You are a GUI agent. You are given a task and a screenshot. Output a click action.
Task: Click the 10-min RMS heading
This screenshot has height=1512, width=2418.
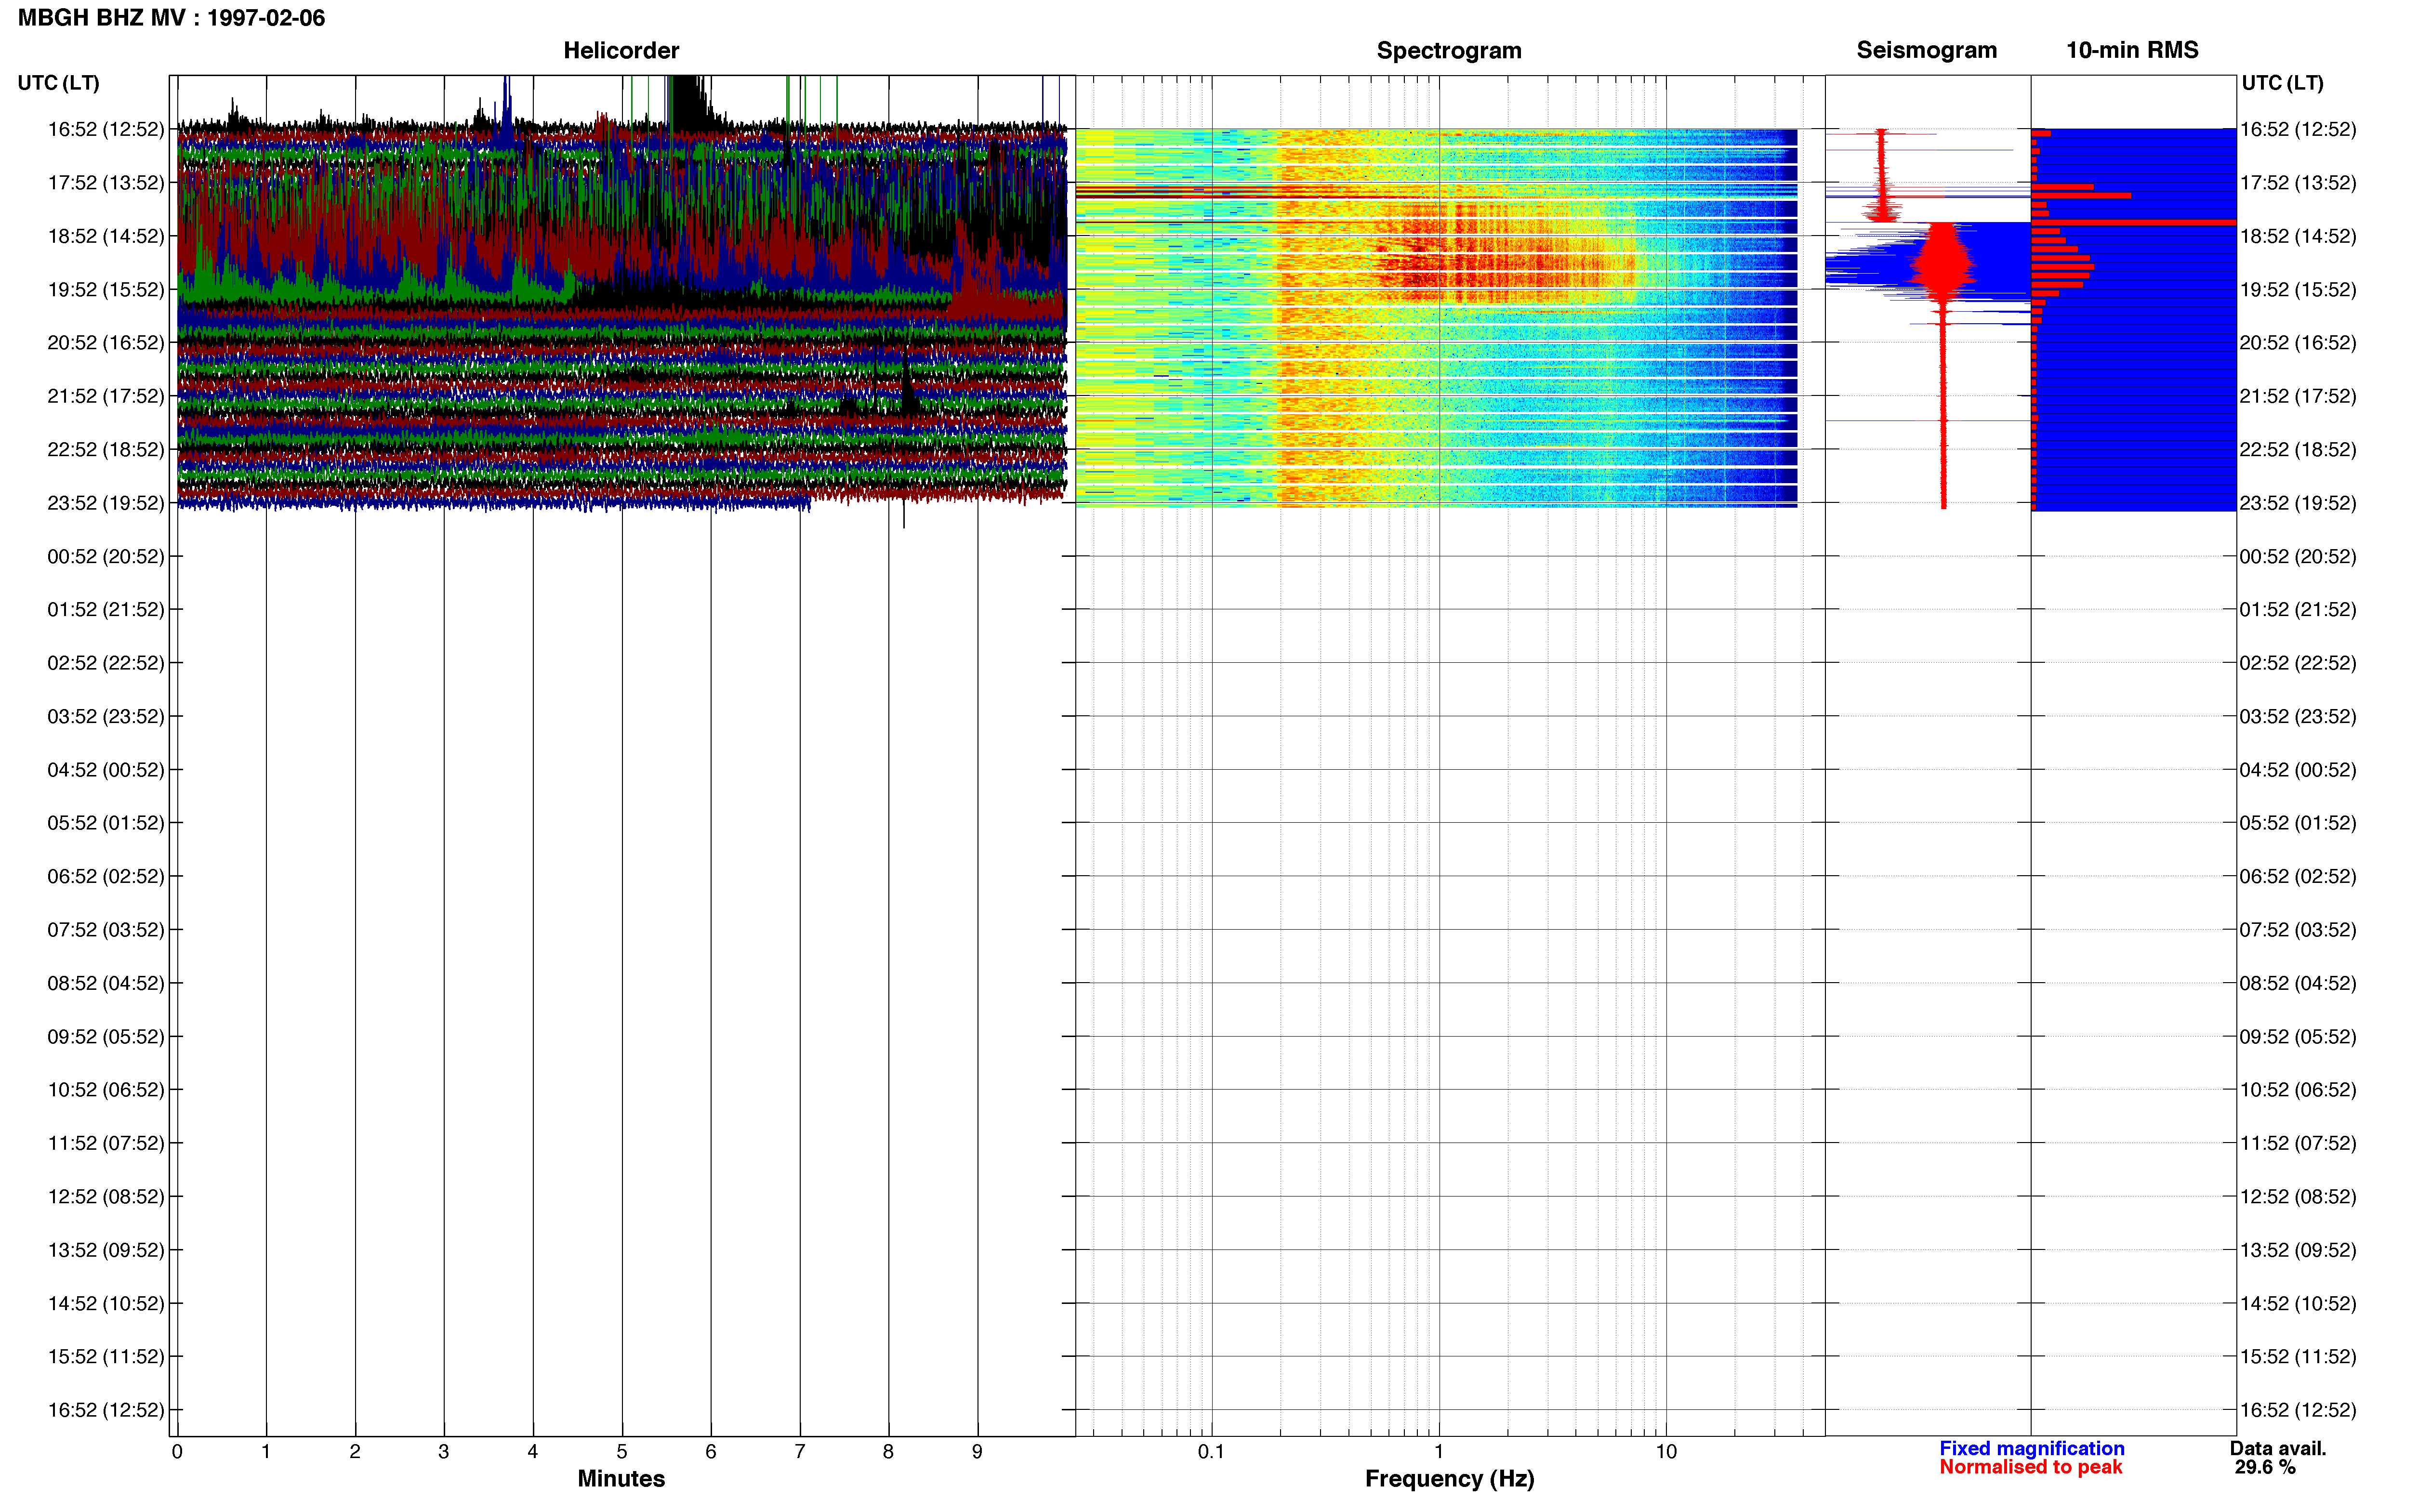pos(2132,50)
